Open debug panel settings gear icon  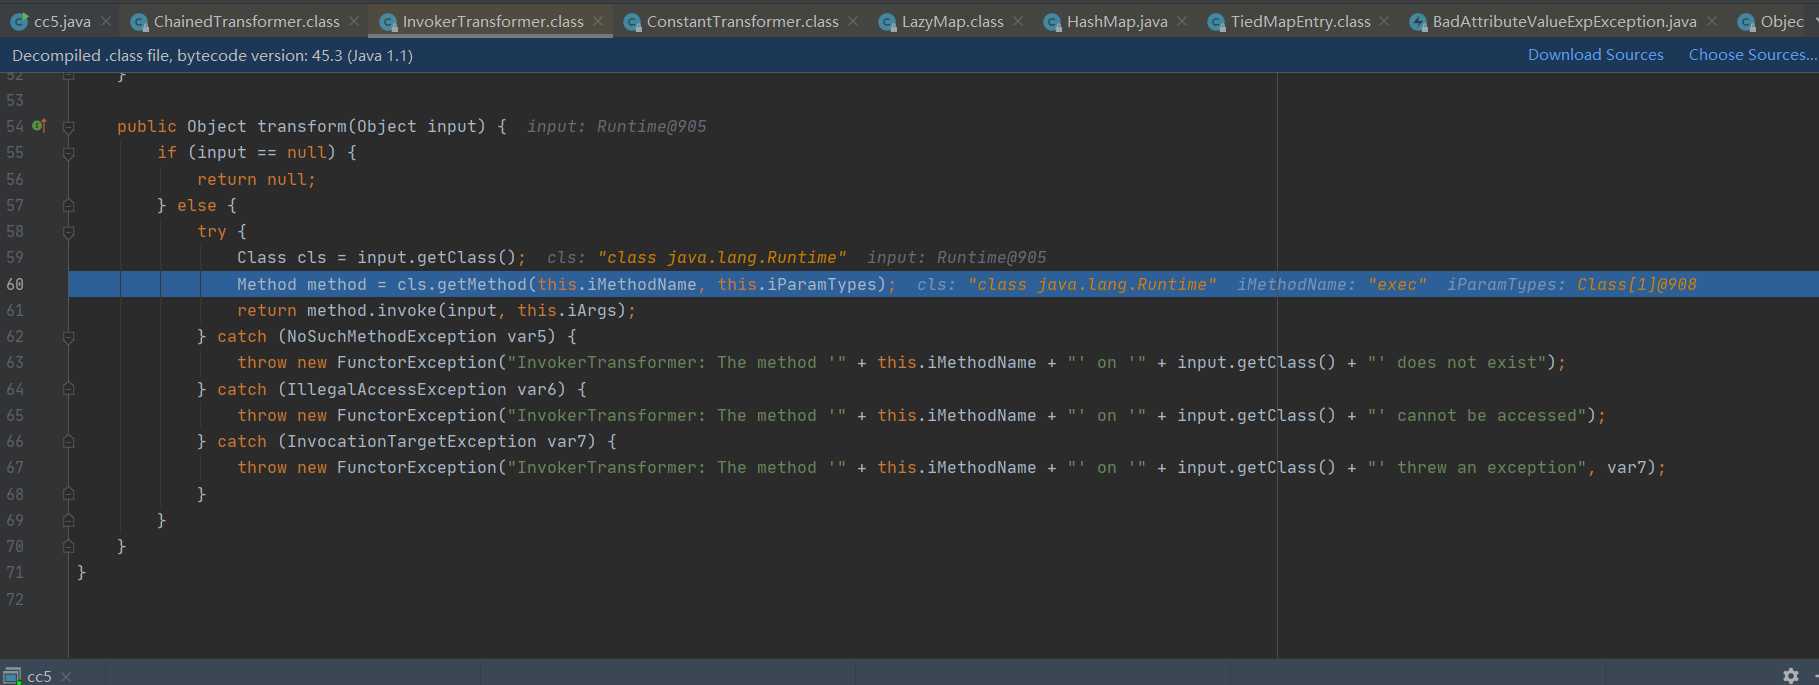[1791, 676]
